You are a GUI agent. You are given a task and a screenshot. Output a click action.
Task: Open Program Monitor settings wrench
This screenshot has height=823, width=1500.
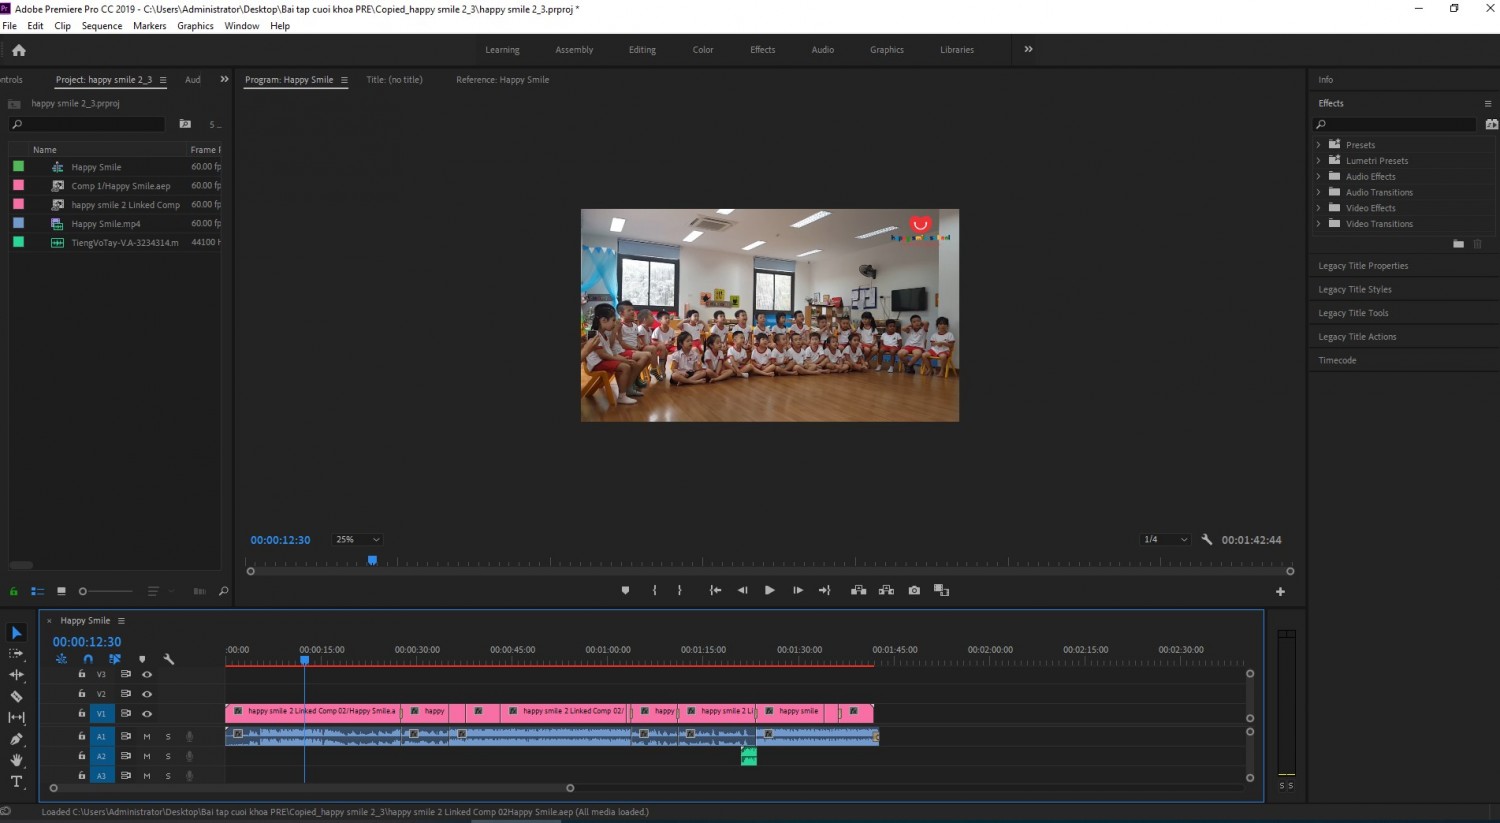tap(1207, 539)
